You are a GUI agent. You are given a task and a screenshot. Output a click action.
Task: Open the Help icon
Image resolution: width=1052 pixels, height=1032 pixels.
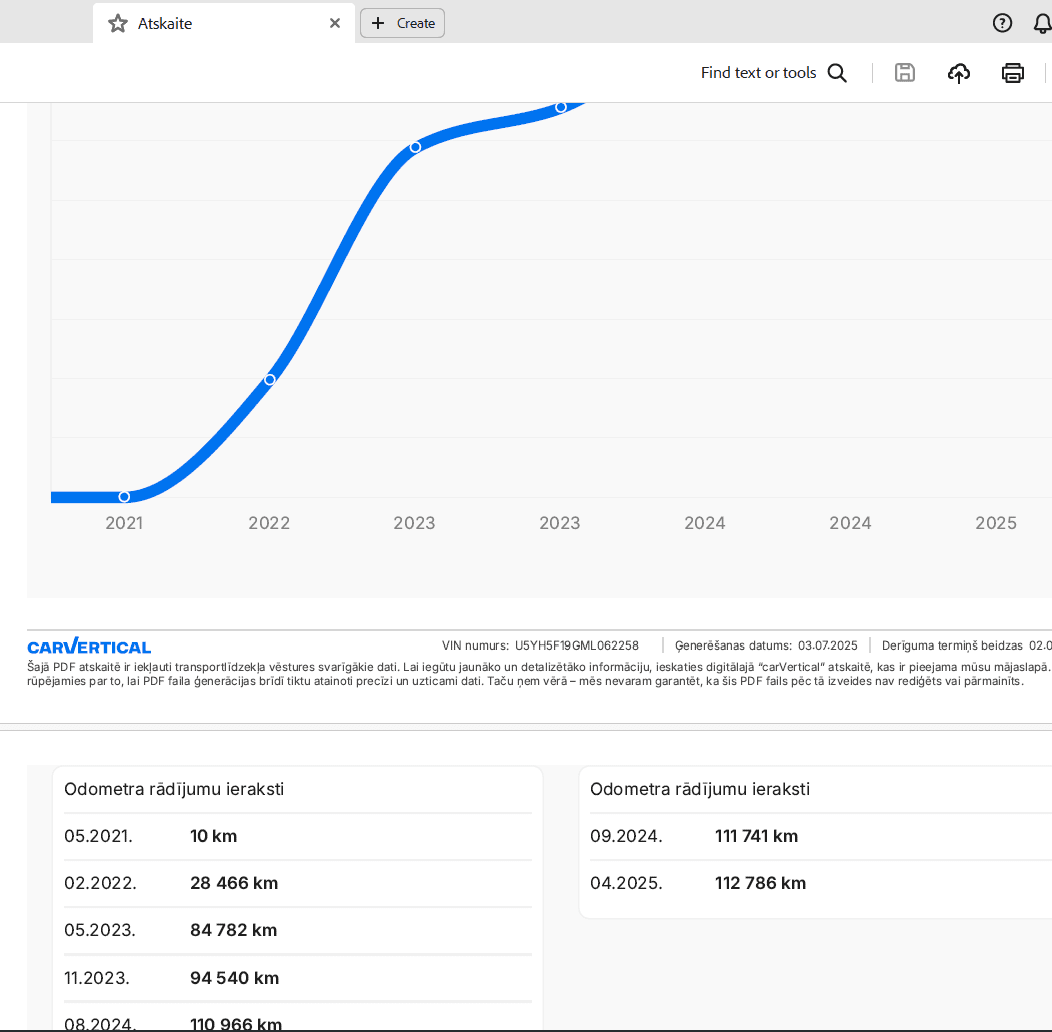click(x=1002, y=23)
